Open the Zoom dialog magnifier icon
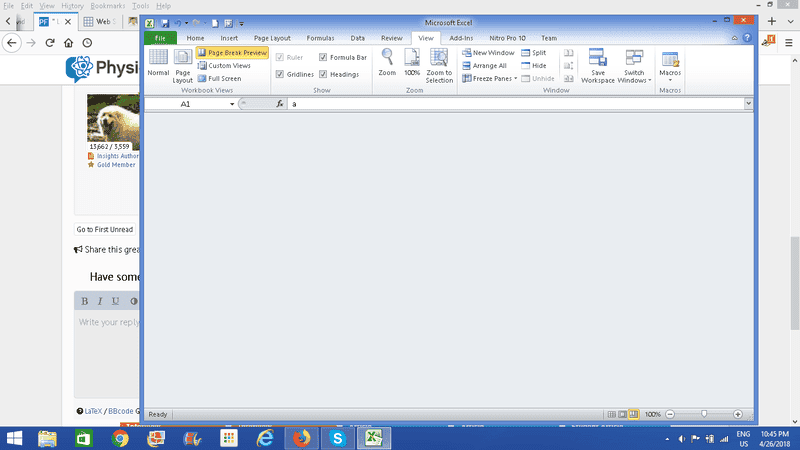Screen dimensions: 800x450 [x=387, y=64]
